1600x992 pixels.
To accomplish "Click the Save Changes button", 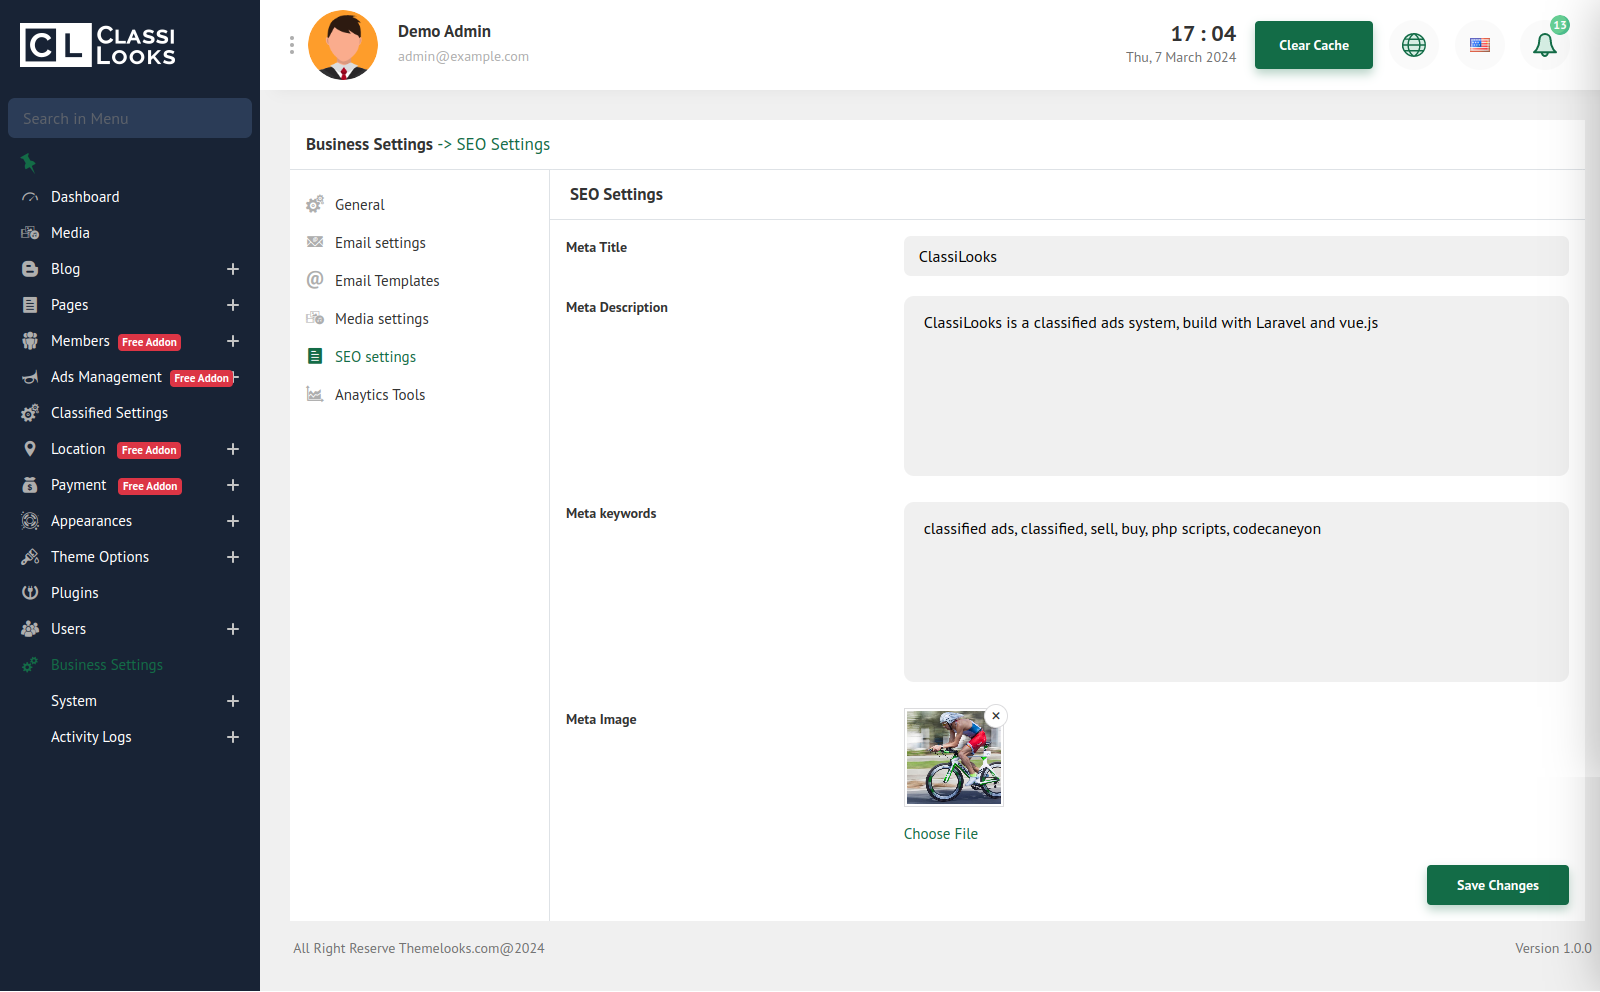I will tap(1497, 885).
